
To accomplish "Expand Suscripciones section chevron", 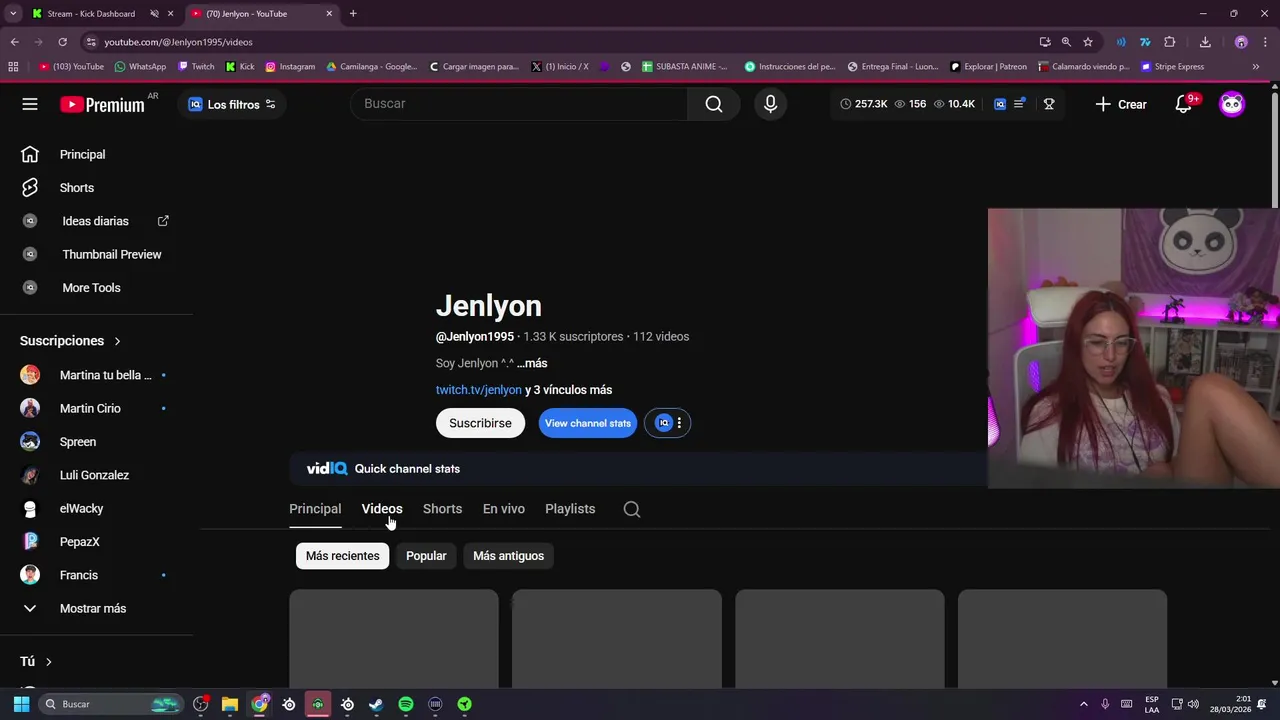I will point(117,341).
